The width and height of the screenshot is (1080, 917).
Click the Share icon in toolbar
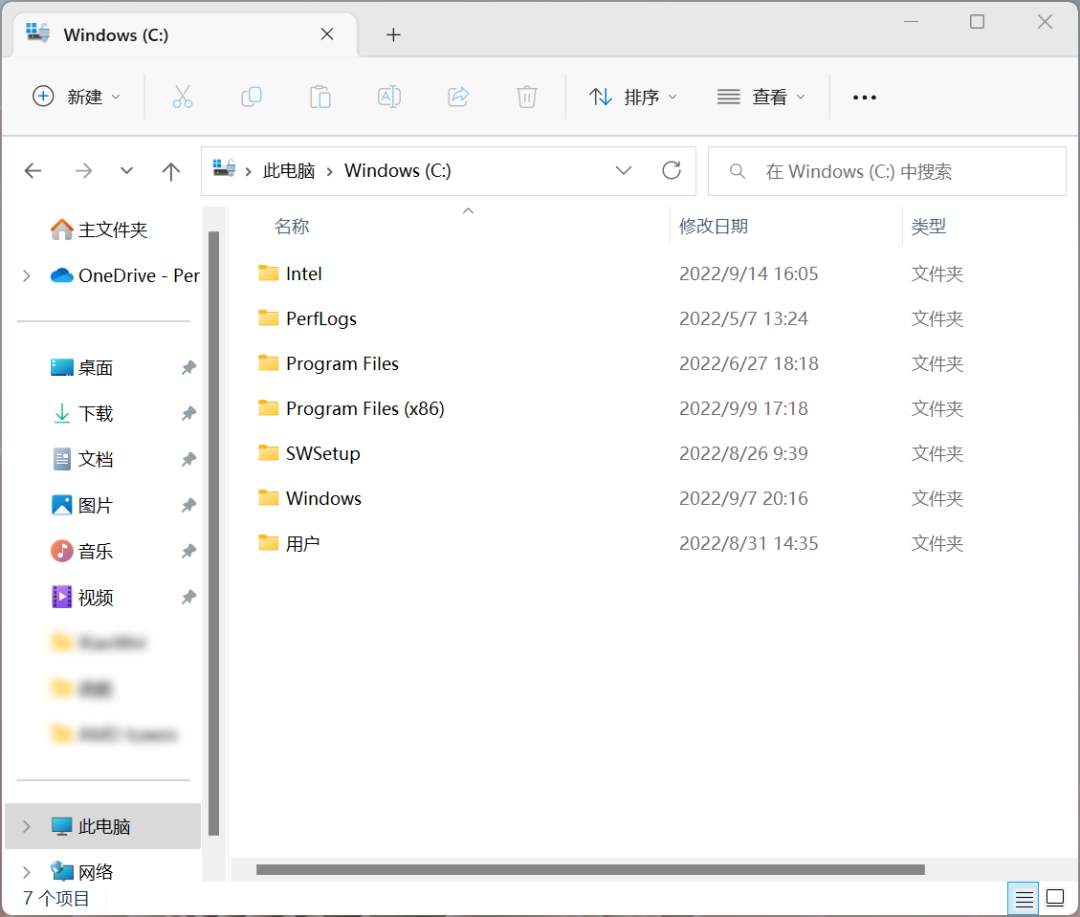[x=458, y=97]
